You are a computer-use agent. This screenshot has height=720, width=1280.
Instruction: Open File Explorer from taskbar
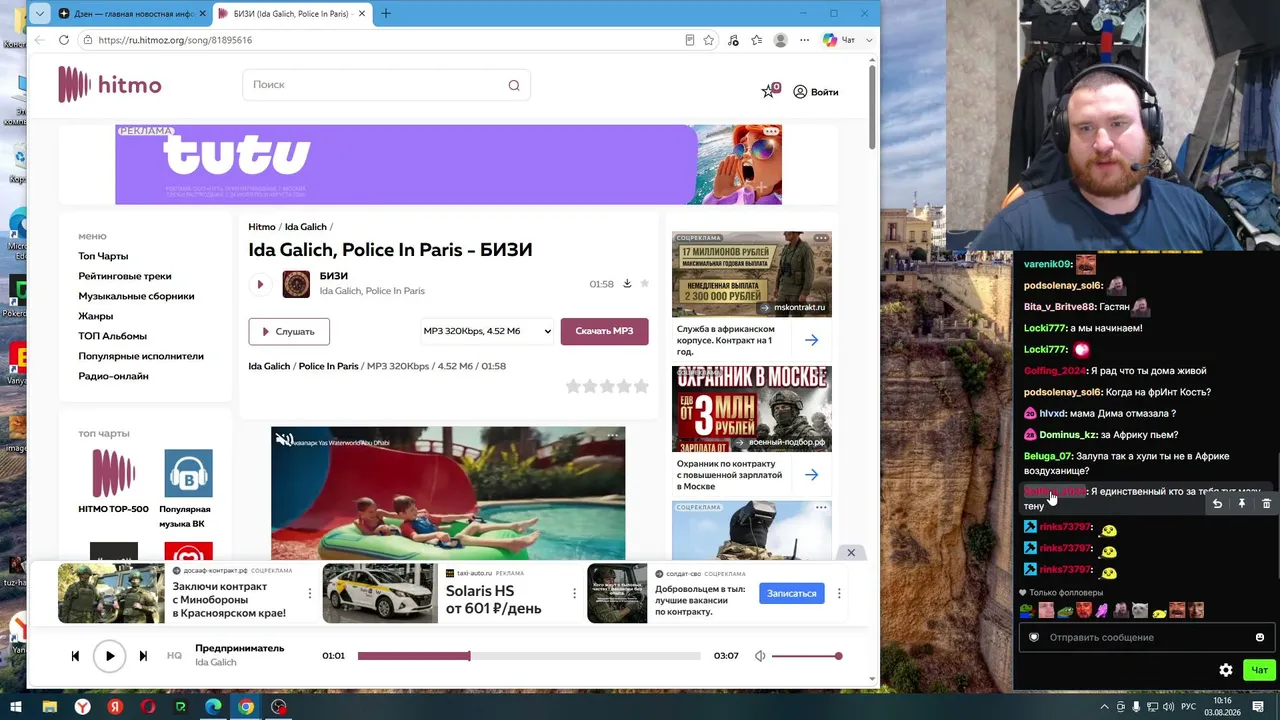[x=49, y=707]
